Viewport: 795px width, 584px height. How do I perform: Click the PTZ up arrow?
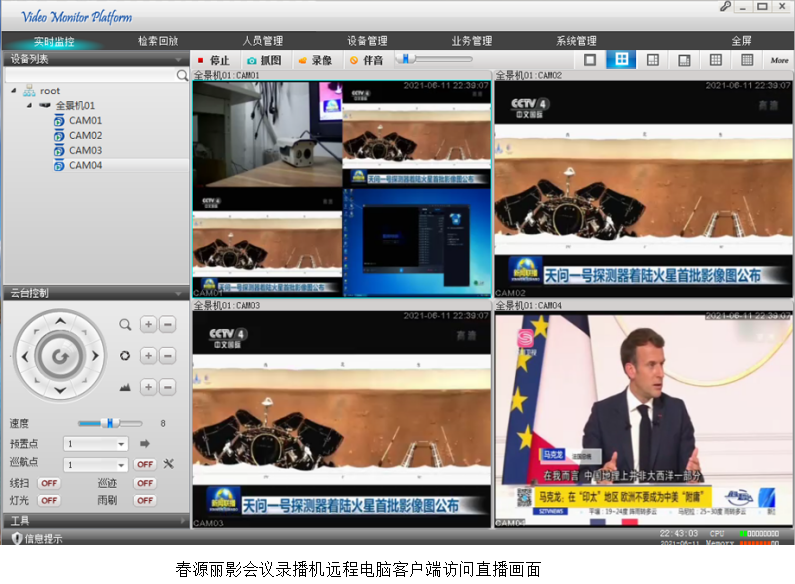tap(60, 321)
